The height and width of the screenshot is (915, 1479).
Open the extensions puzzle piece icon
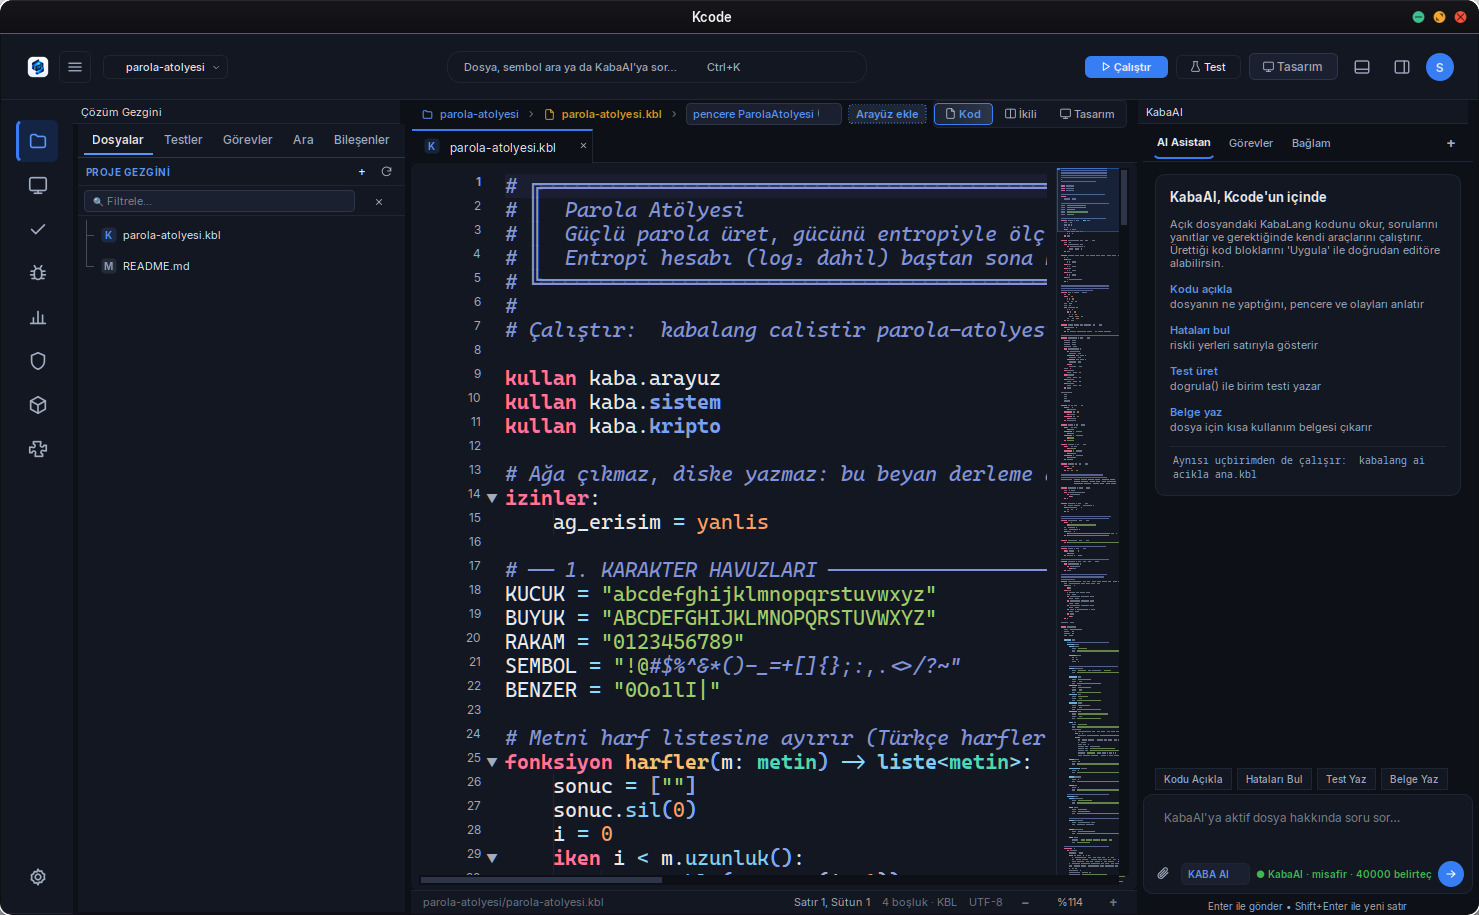38,449
